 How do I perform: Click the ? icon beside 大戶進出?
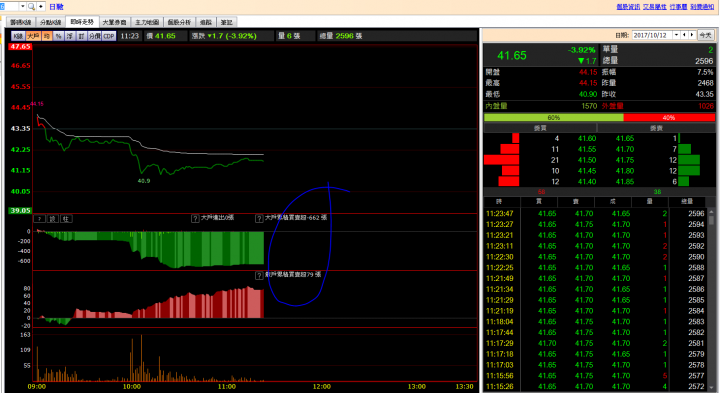[195, 219]
